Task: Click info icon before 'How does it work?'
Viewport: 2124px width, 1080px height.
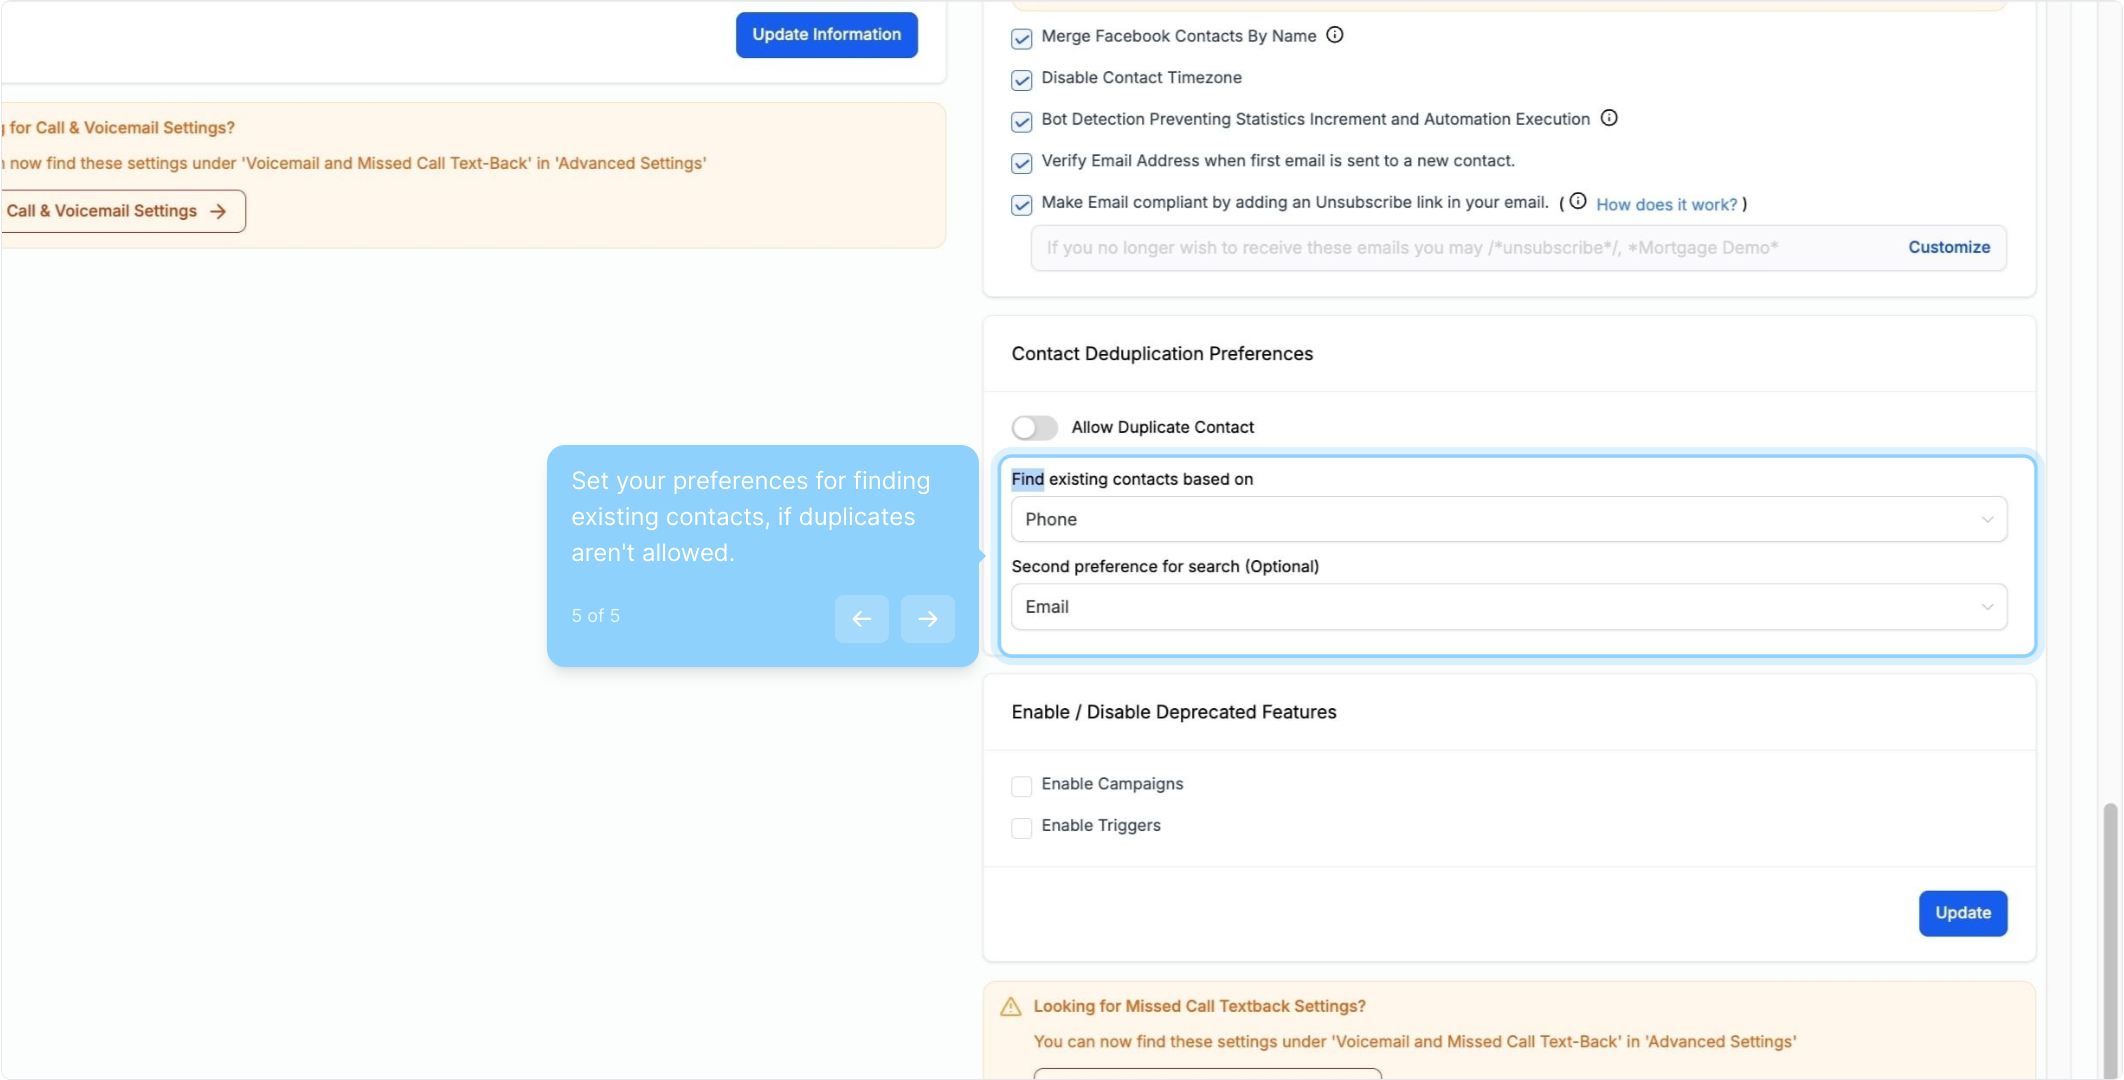Action: tap(1578, 201)
